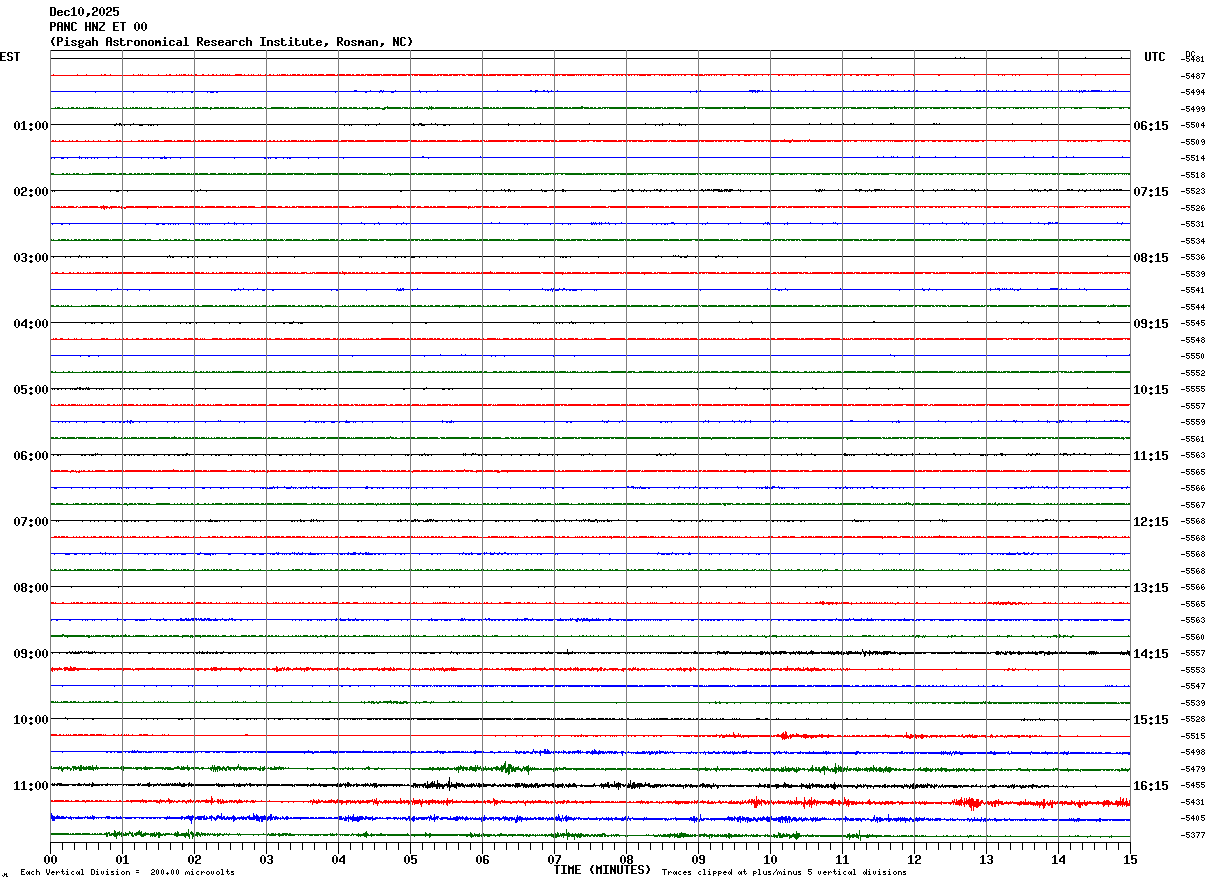Screen dimensions: 1210x886
Task: Click the 01:00 EST hour label
Action: [x=31, y=126]
